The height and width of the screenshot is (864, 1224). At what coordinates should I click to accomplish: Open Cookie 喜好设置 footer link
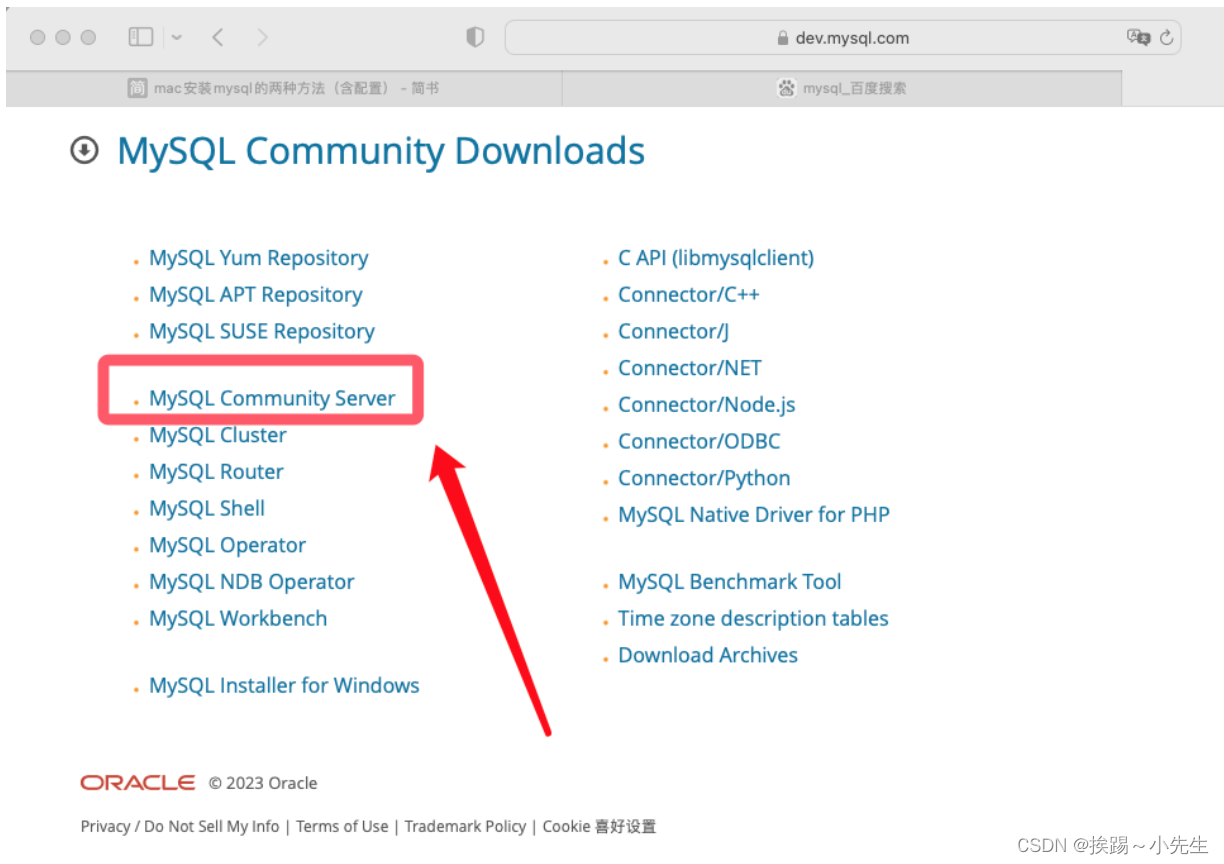point(599,827)
